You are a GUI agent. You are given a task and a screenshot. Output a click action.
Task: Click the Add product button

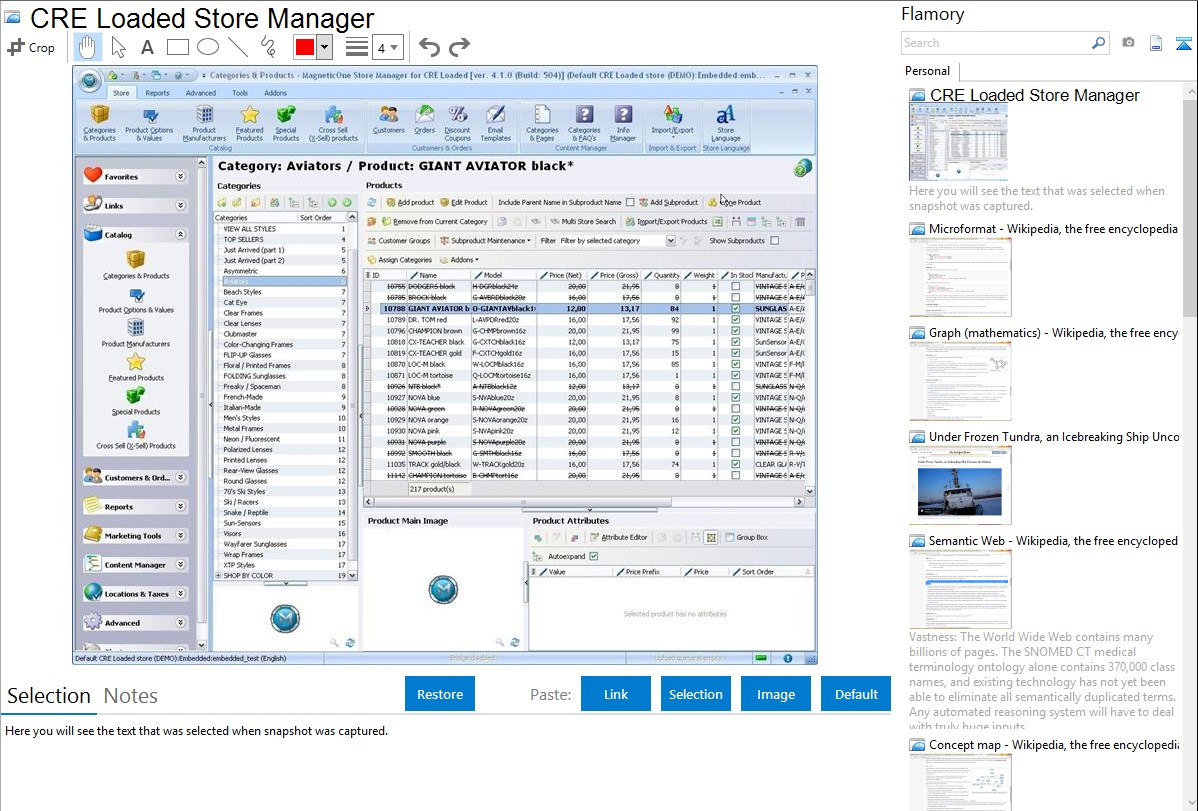coord(410,203)
